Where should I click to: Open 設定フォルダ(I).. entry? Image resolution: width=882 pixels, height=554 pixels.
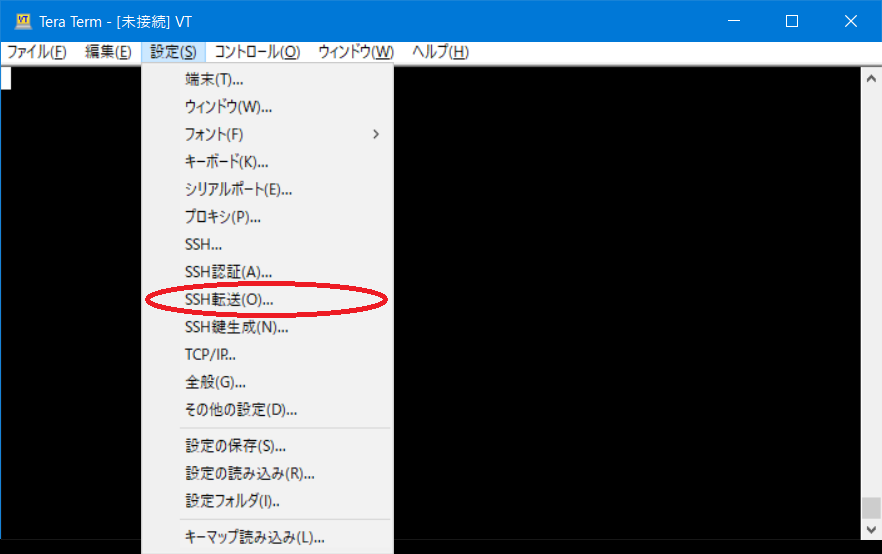[x=267, y=501]
